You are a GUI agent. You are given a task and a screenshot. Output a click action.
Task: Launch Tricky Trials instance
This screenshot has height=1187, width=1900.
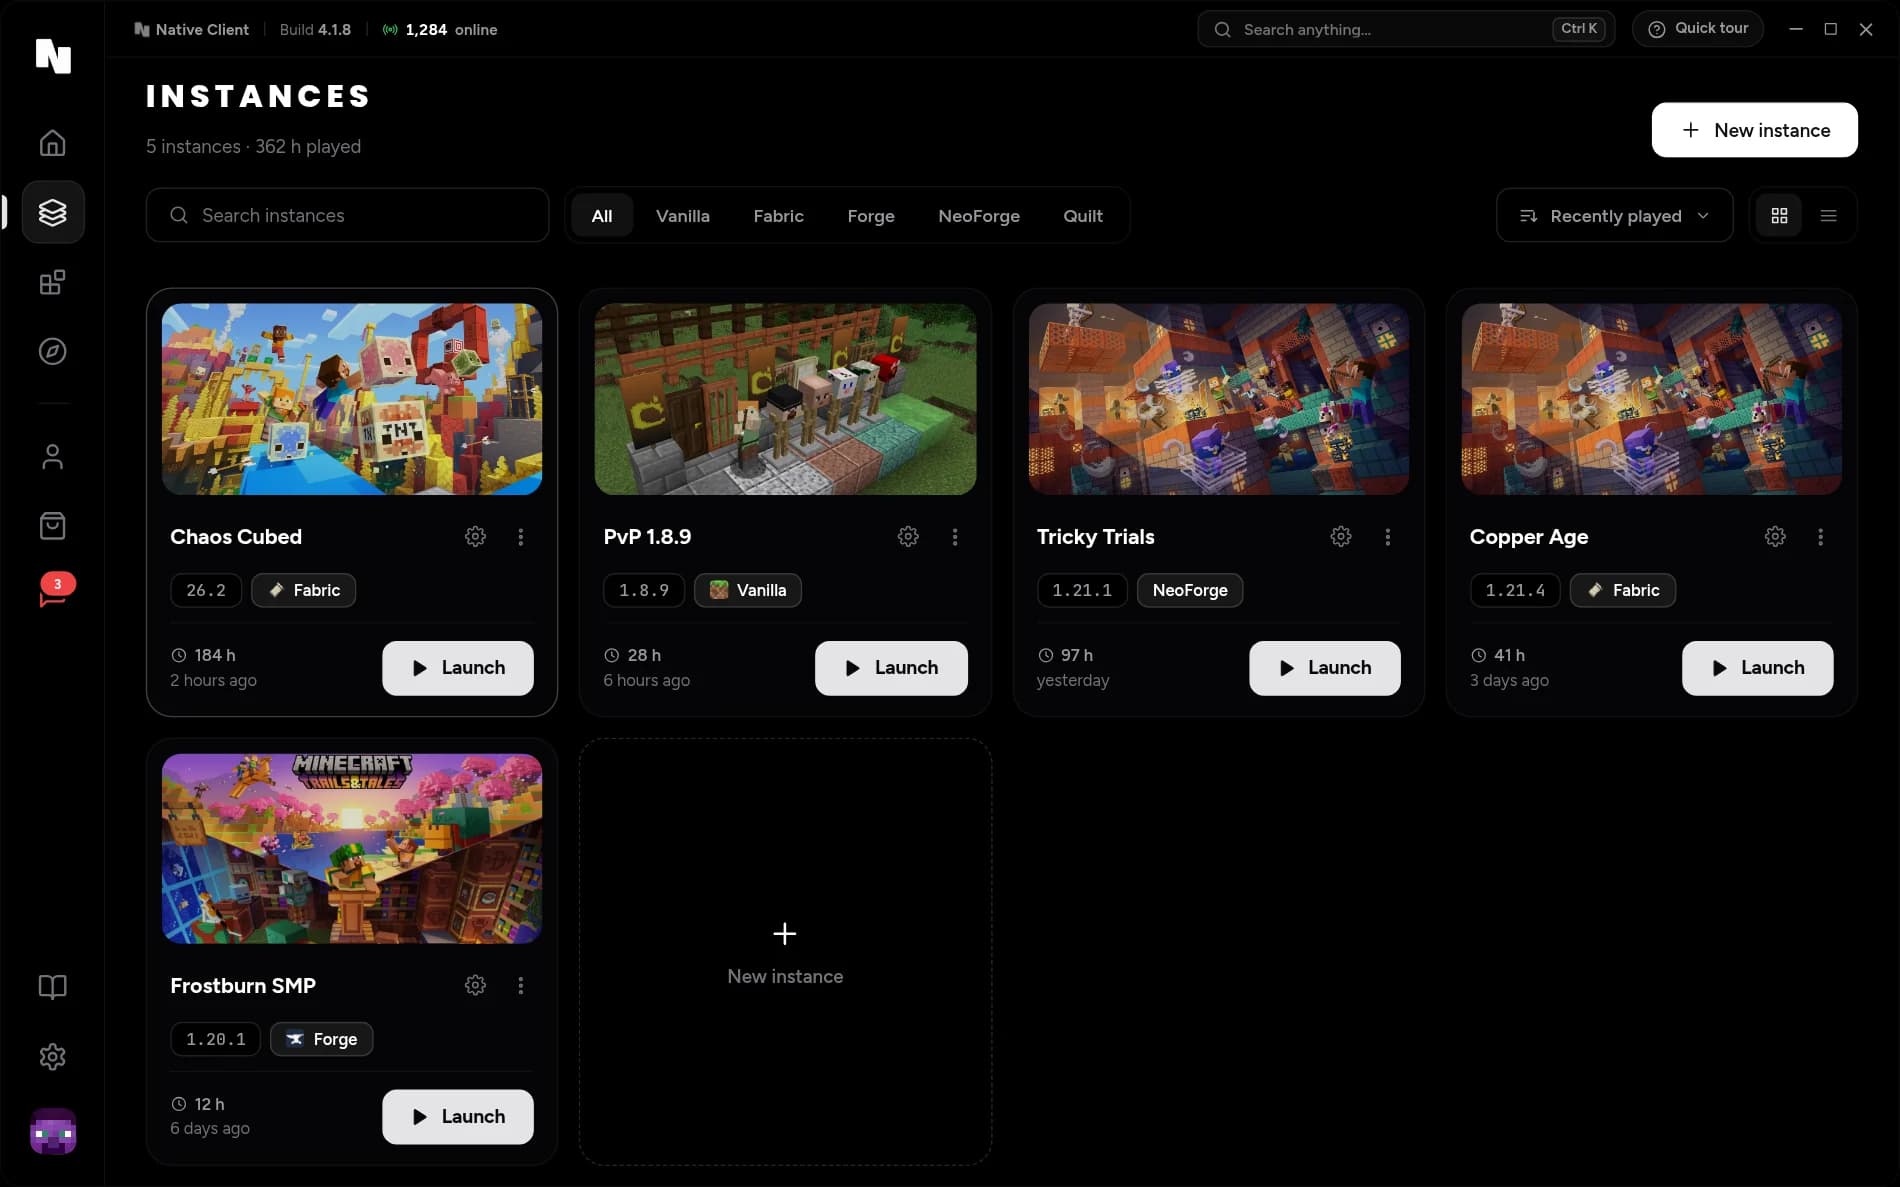[1325, 668]
